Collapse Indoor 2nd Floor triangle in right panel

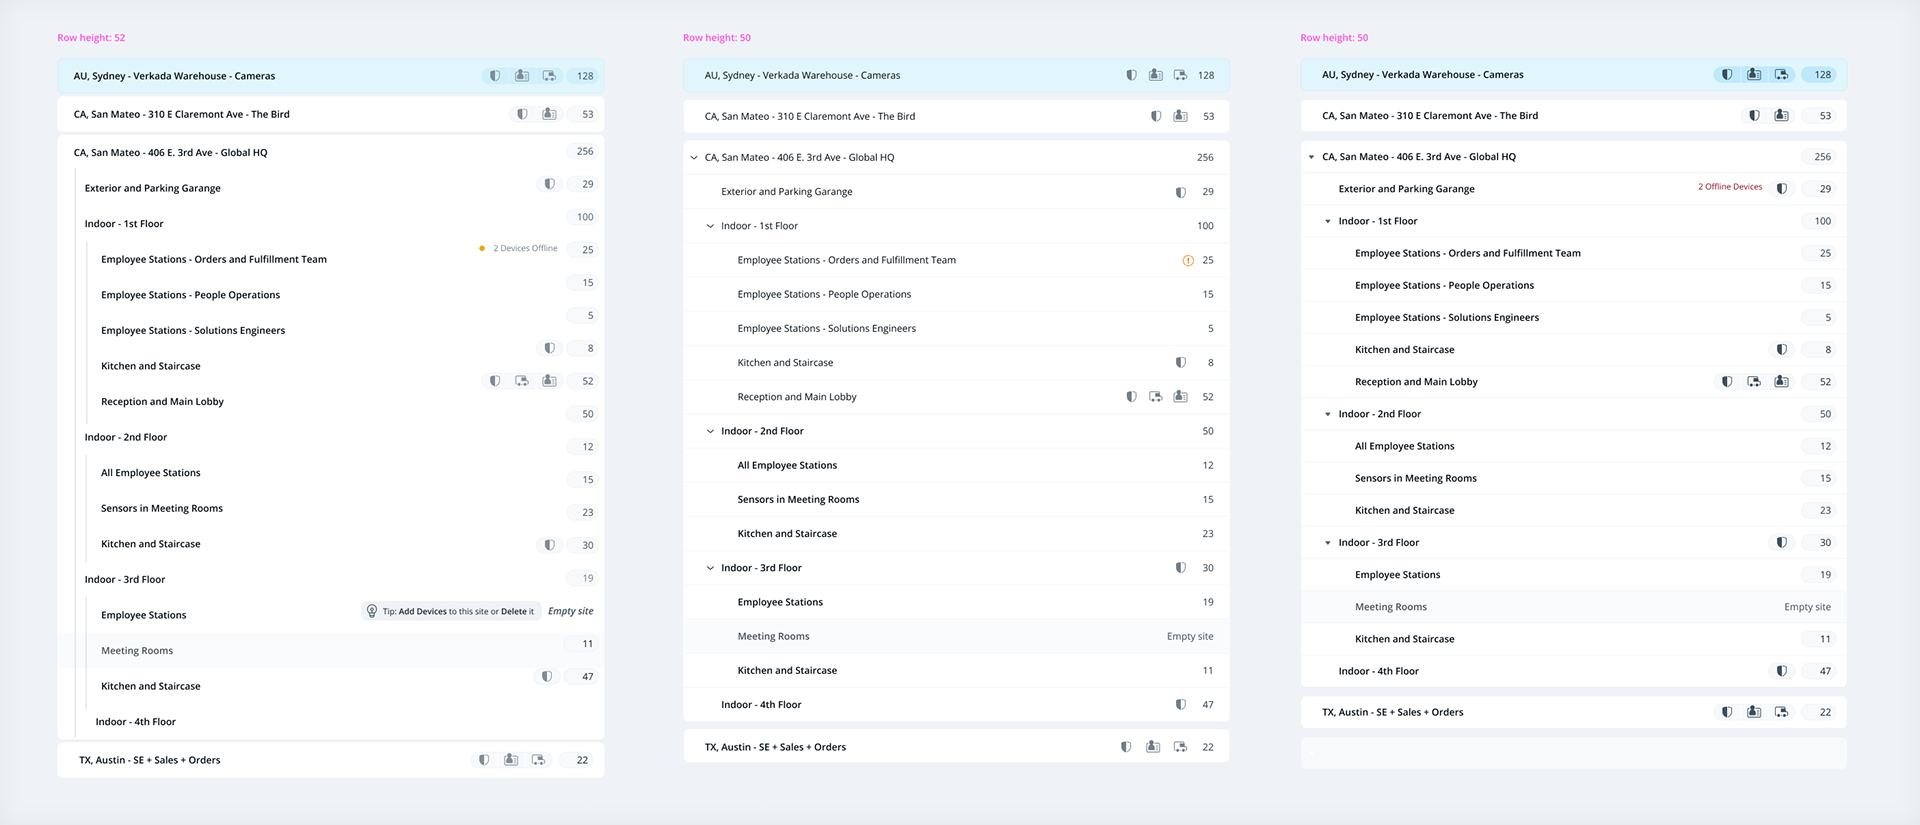coord(1328,414)
